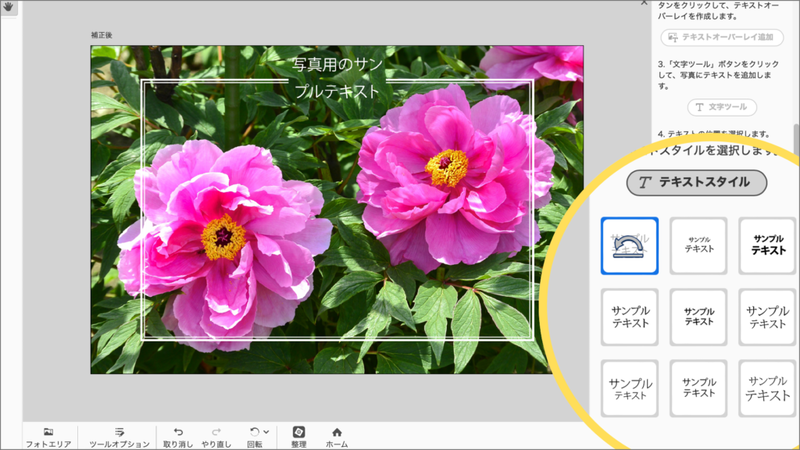Expand the rotate dropdown arrow
Screen dimensions: 800x450
click(266, 432)
